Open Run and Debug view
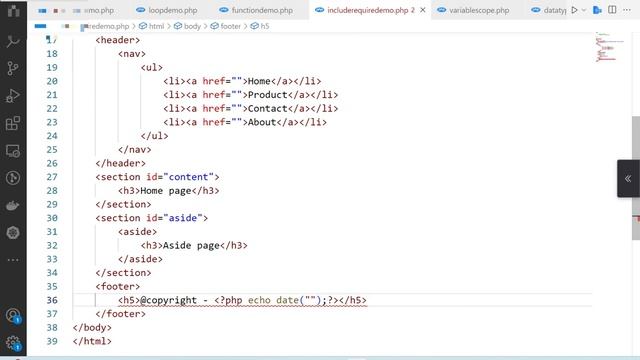This screenshot has height=360, width=640. [x=13, y=96]
